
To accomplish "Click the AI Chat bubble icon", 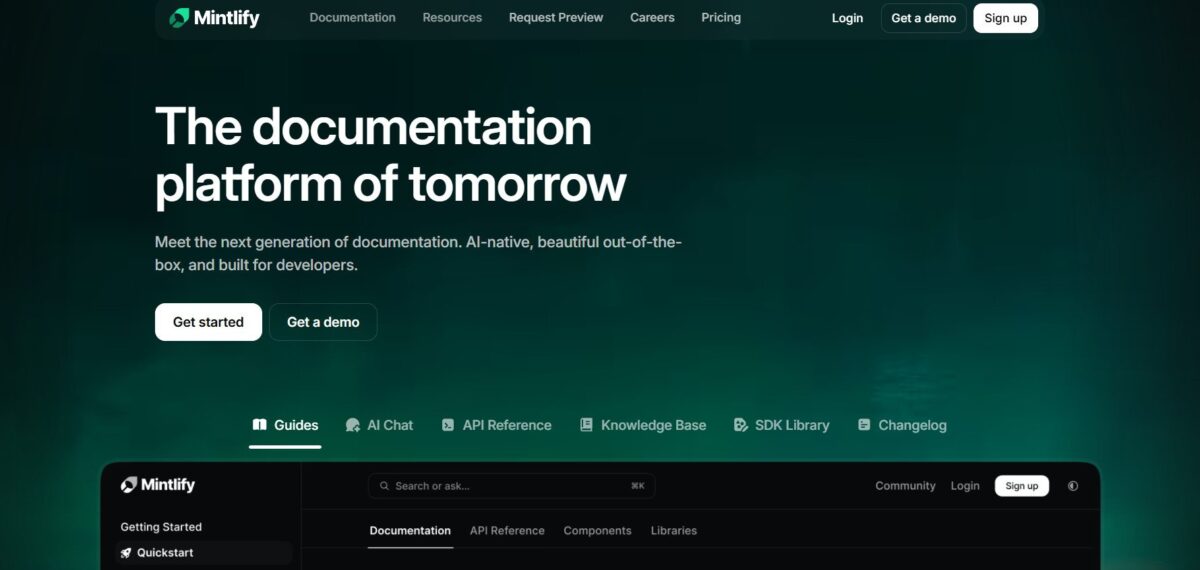I will tap(353, 425).
